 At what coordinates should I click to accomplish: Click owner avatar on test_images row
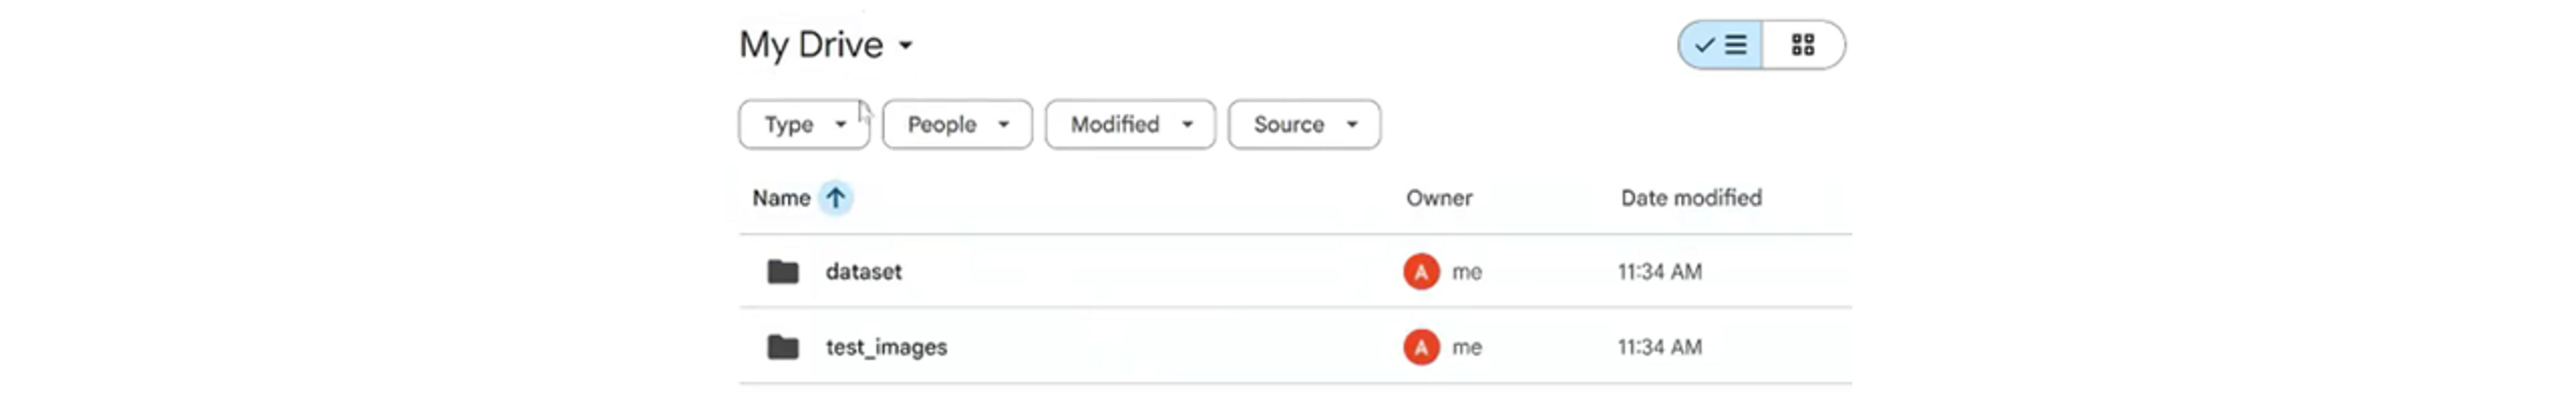pyautogui.click(x=1420, y=347)
